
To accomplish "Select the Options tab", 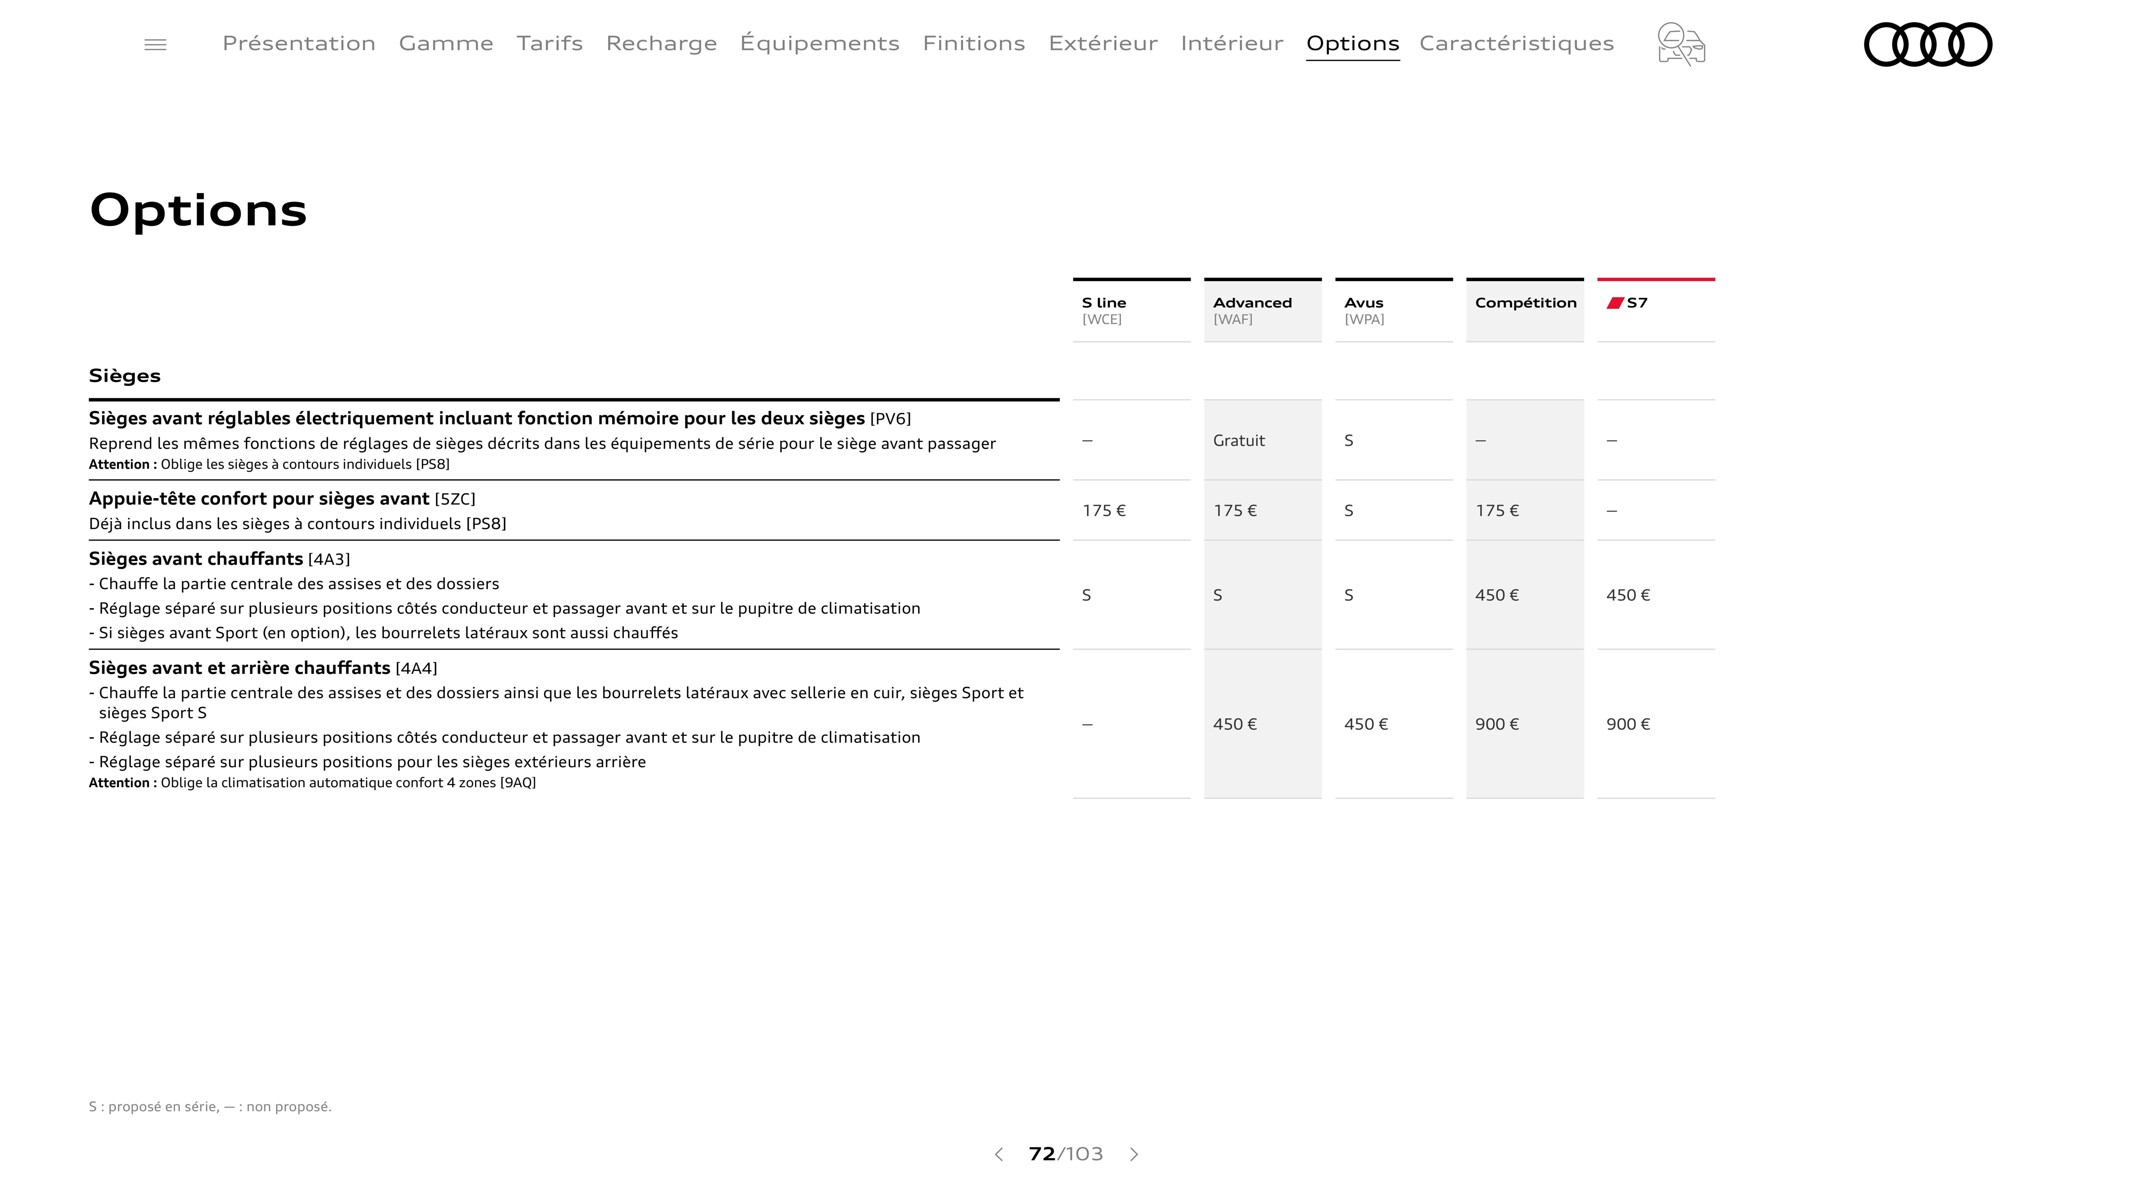I will pos(1353,43).
